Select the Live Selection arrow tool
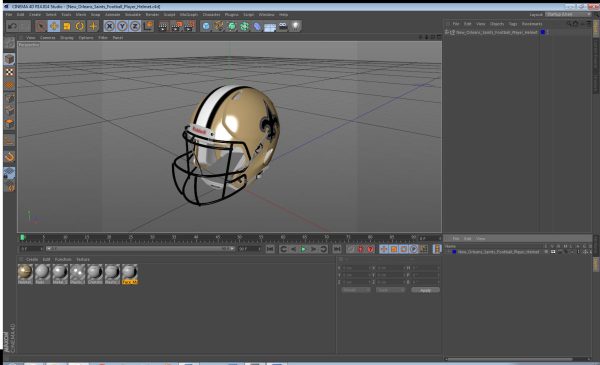 click(41, 26)
